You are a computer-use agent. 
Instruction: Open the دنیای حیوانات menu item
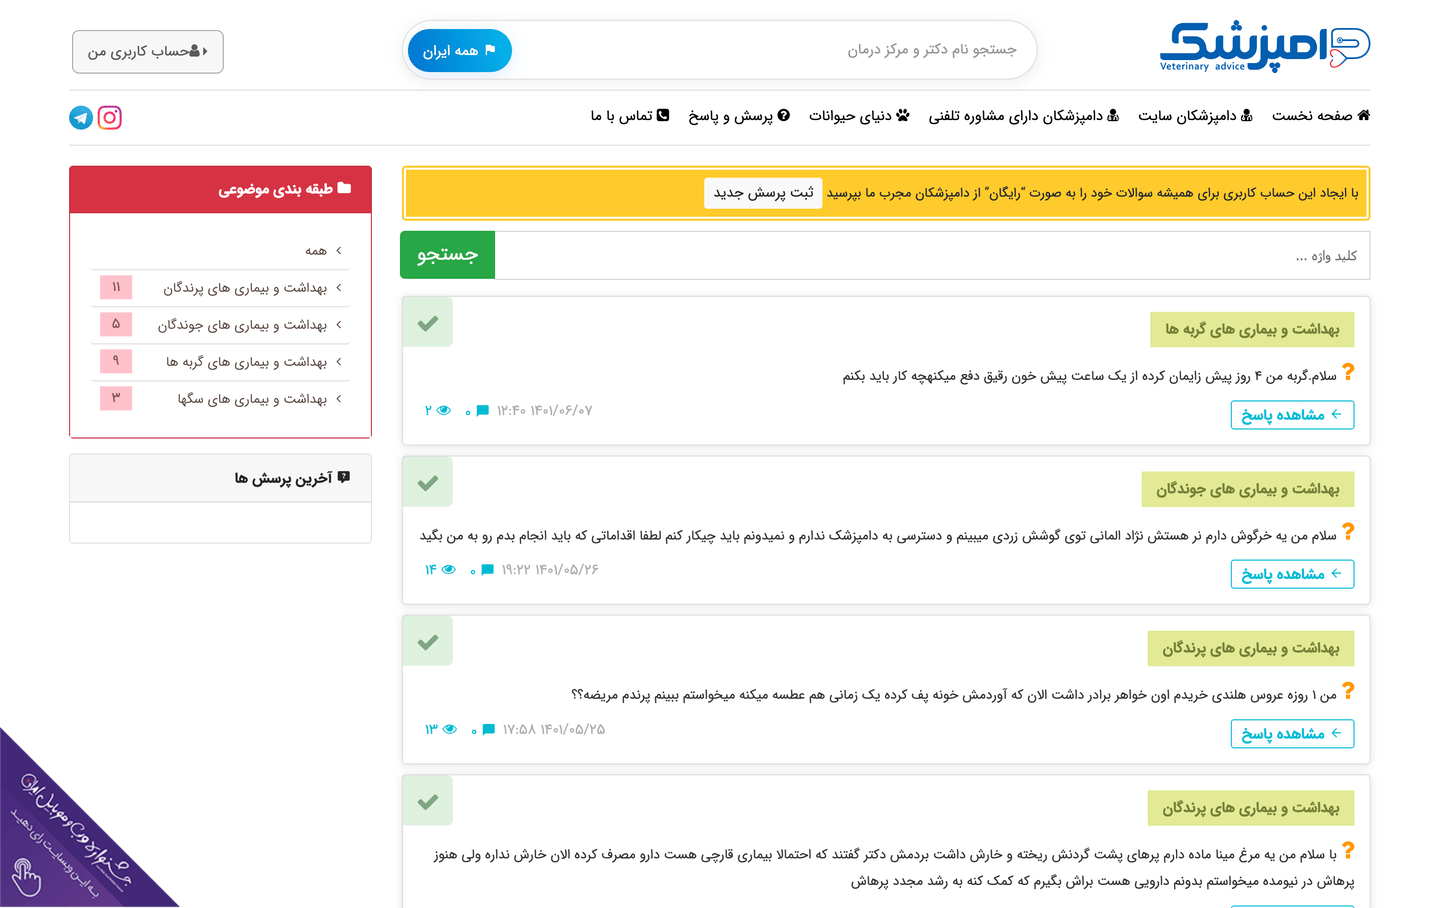(x=859, y=116)
